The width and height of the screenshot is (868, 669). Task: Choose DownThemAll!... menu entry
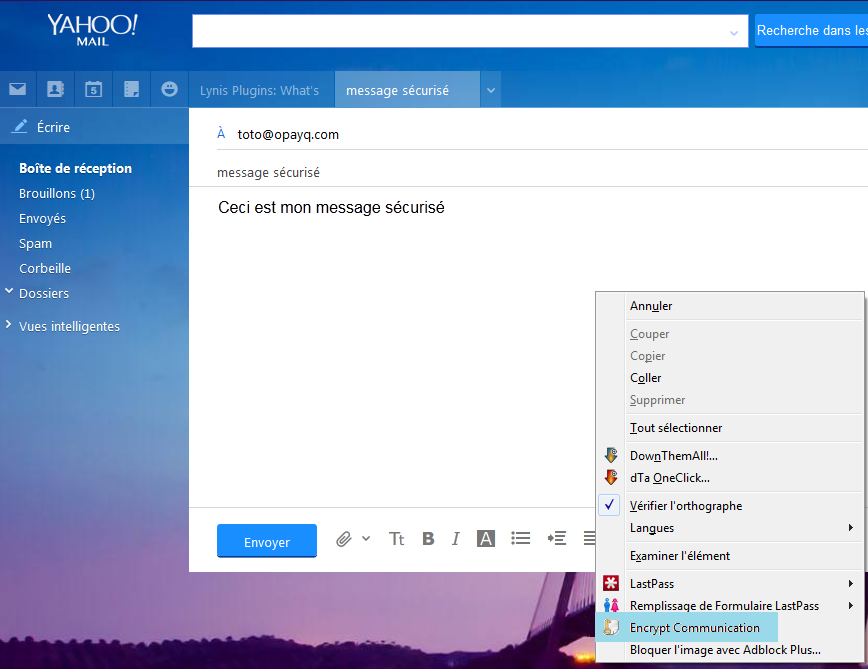point(674,456)
